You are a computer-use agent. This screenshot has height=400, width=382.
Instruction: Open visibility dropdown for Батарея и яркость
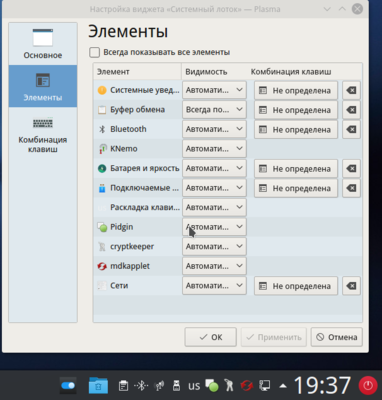coord(214,168)
